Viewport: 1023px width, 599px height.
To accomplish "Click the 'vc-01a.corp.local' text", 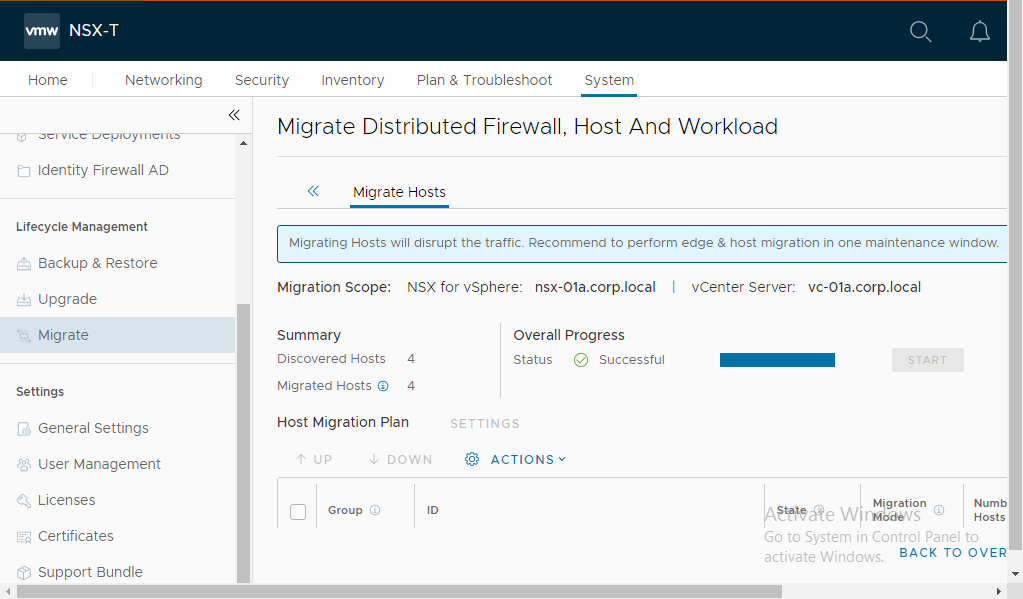I will 864,287.
